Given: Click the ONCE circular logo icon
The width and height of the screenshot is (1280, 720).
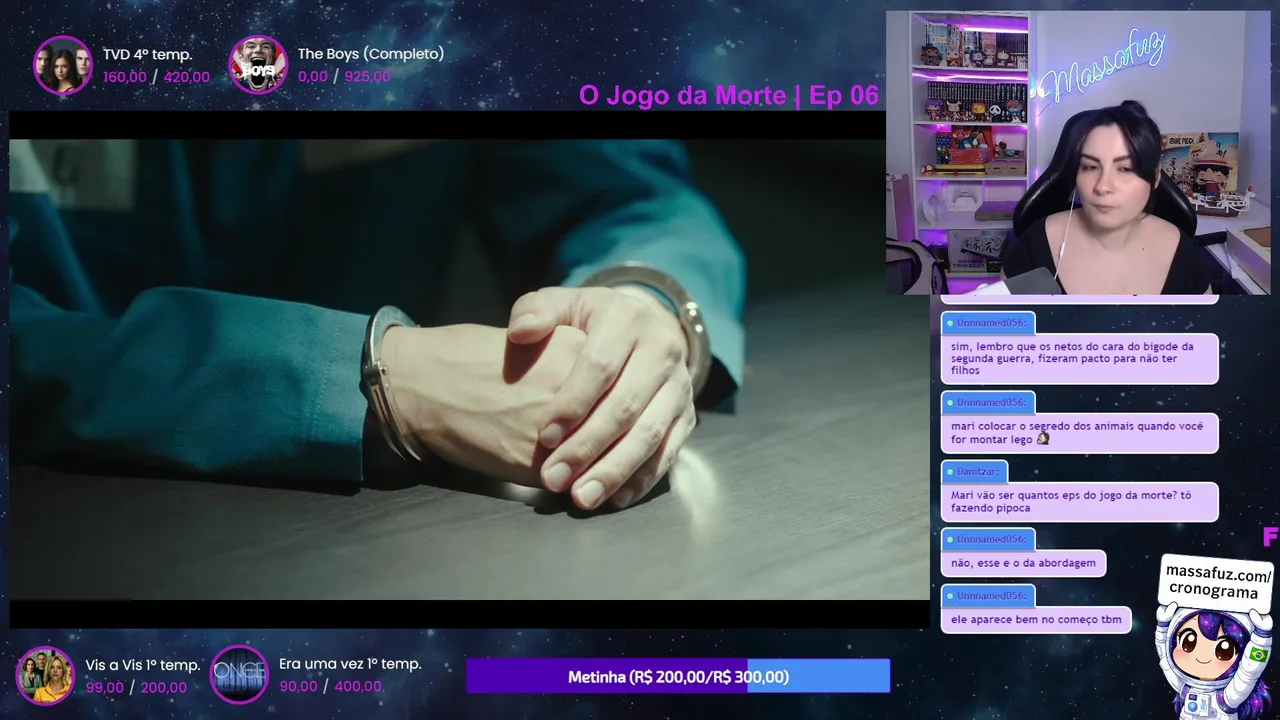Looking at the screenshot, I should pyautogui.click(x=239, y=675).
